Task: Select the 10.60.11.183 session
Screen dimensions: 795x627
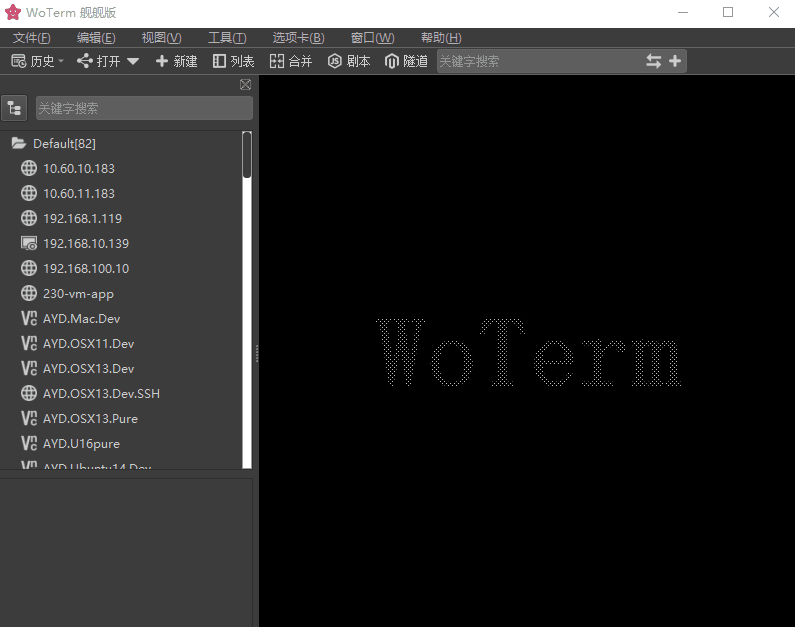Action: tap(79, 194)
